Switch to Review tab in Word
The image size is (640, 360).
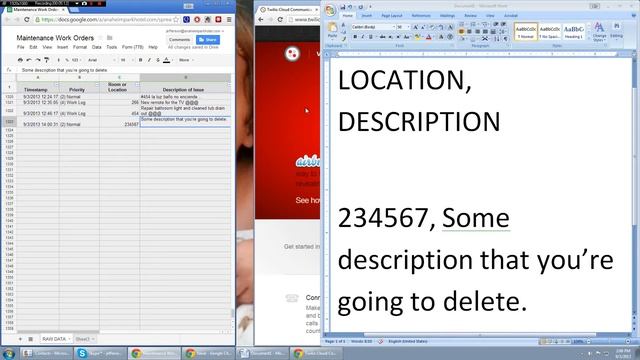click(470, 16)
